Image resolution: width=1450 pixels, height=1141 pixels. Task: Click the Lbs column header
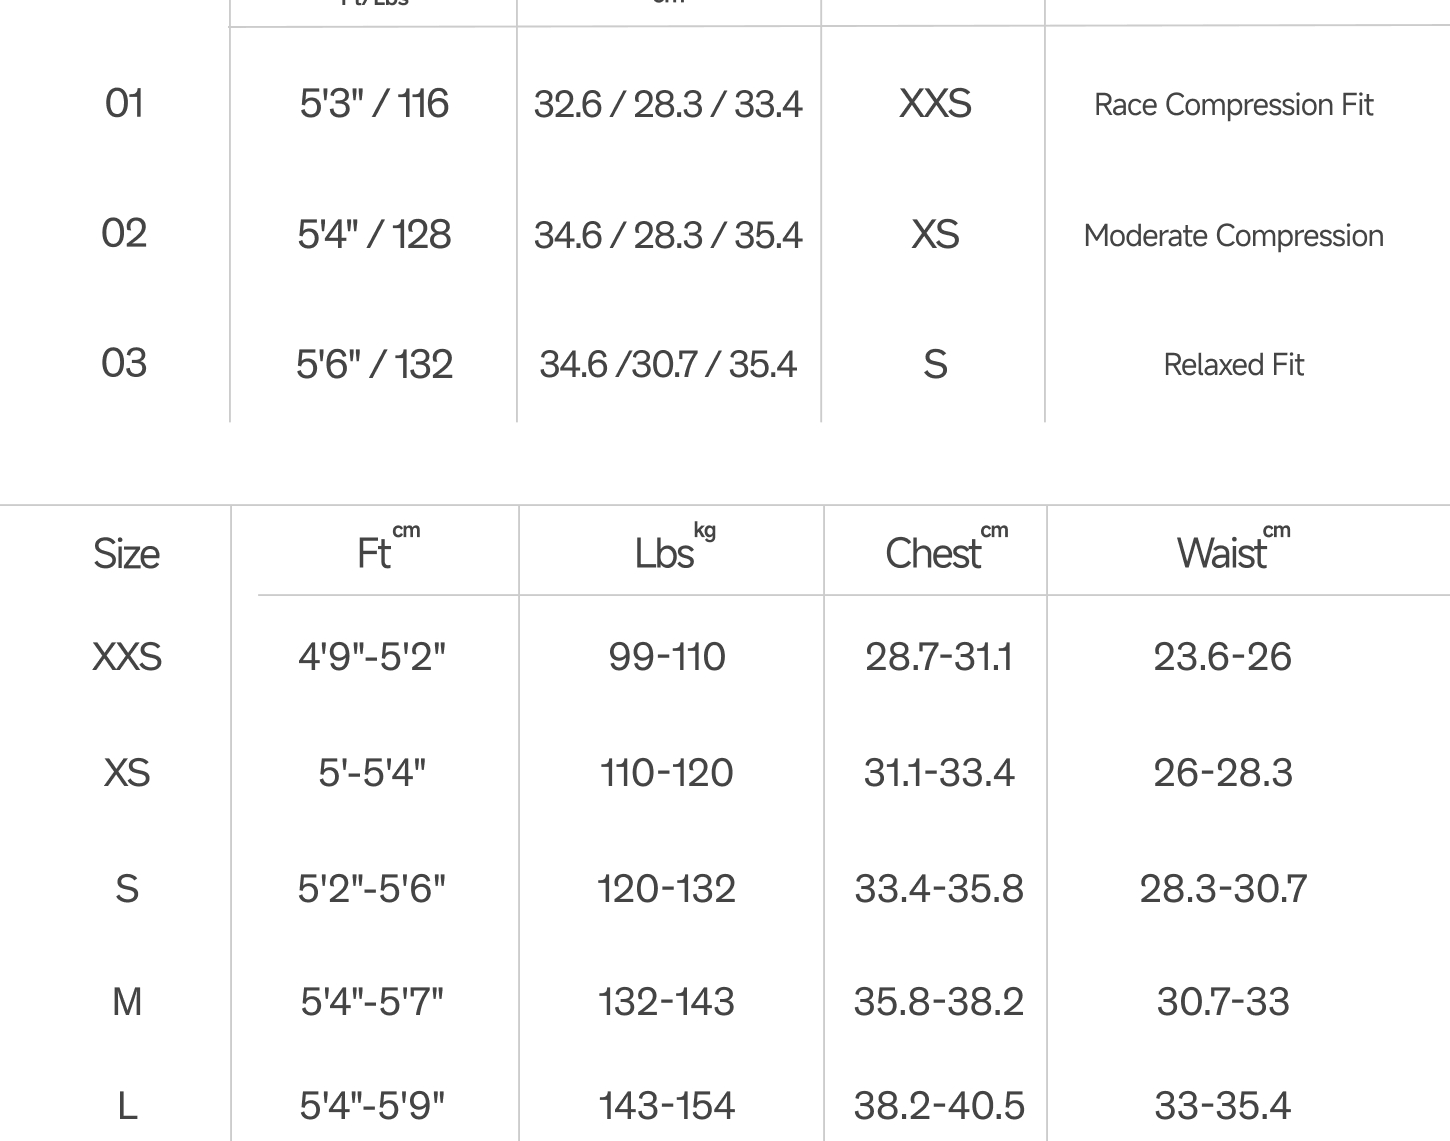pos(663,554)
